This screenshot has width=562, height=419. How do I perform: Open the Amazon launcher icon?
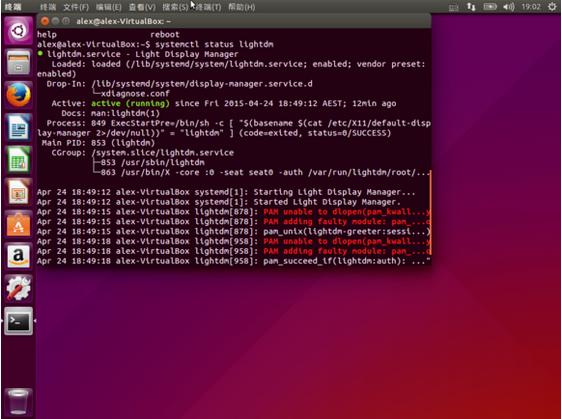point(18,256)
